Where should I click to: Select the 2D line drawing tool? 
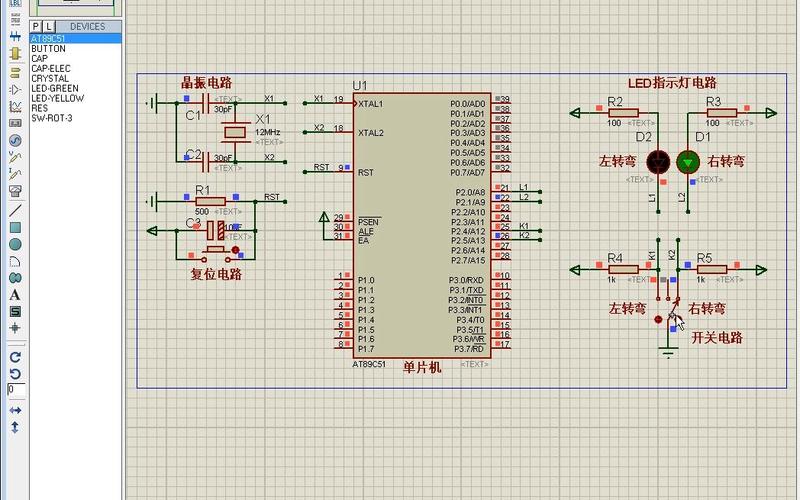[x=15, y=210]
